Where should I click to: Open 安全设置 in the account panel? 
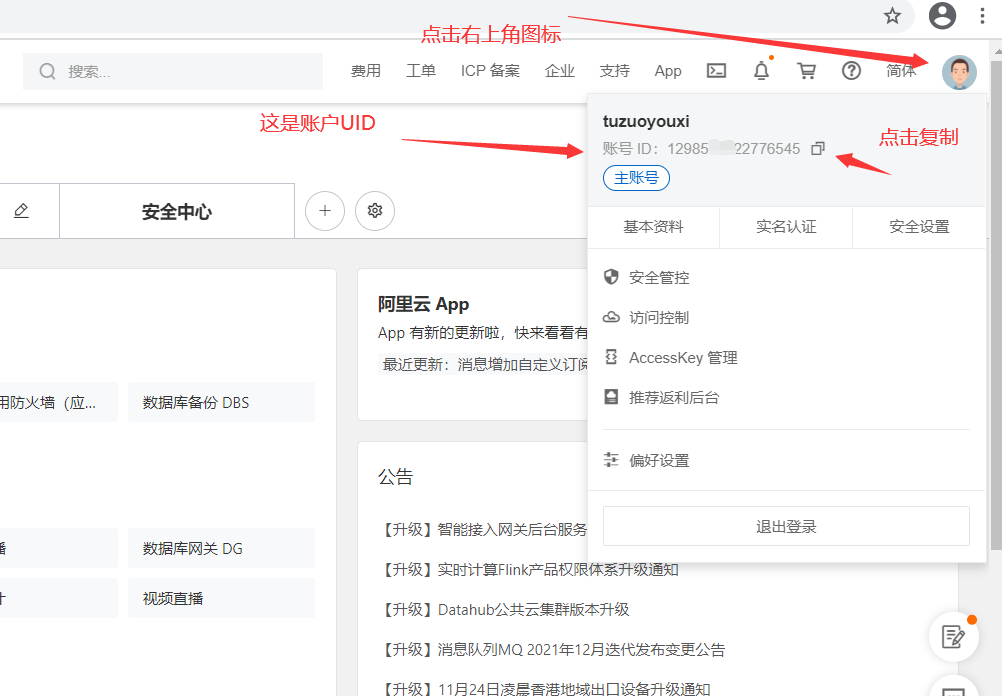click(919, 227)
